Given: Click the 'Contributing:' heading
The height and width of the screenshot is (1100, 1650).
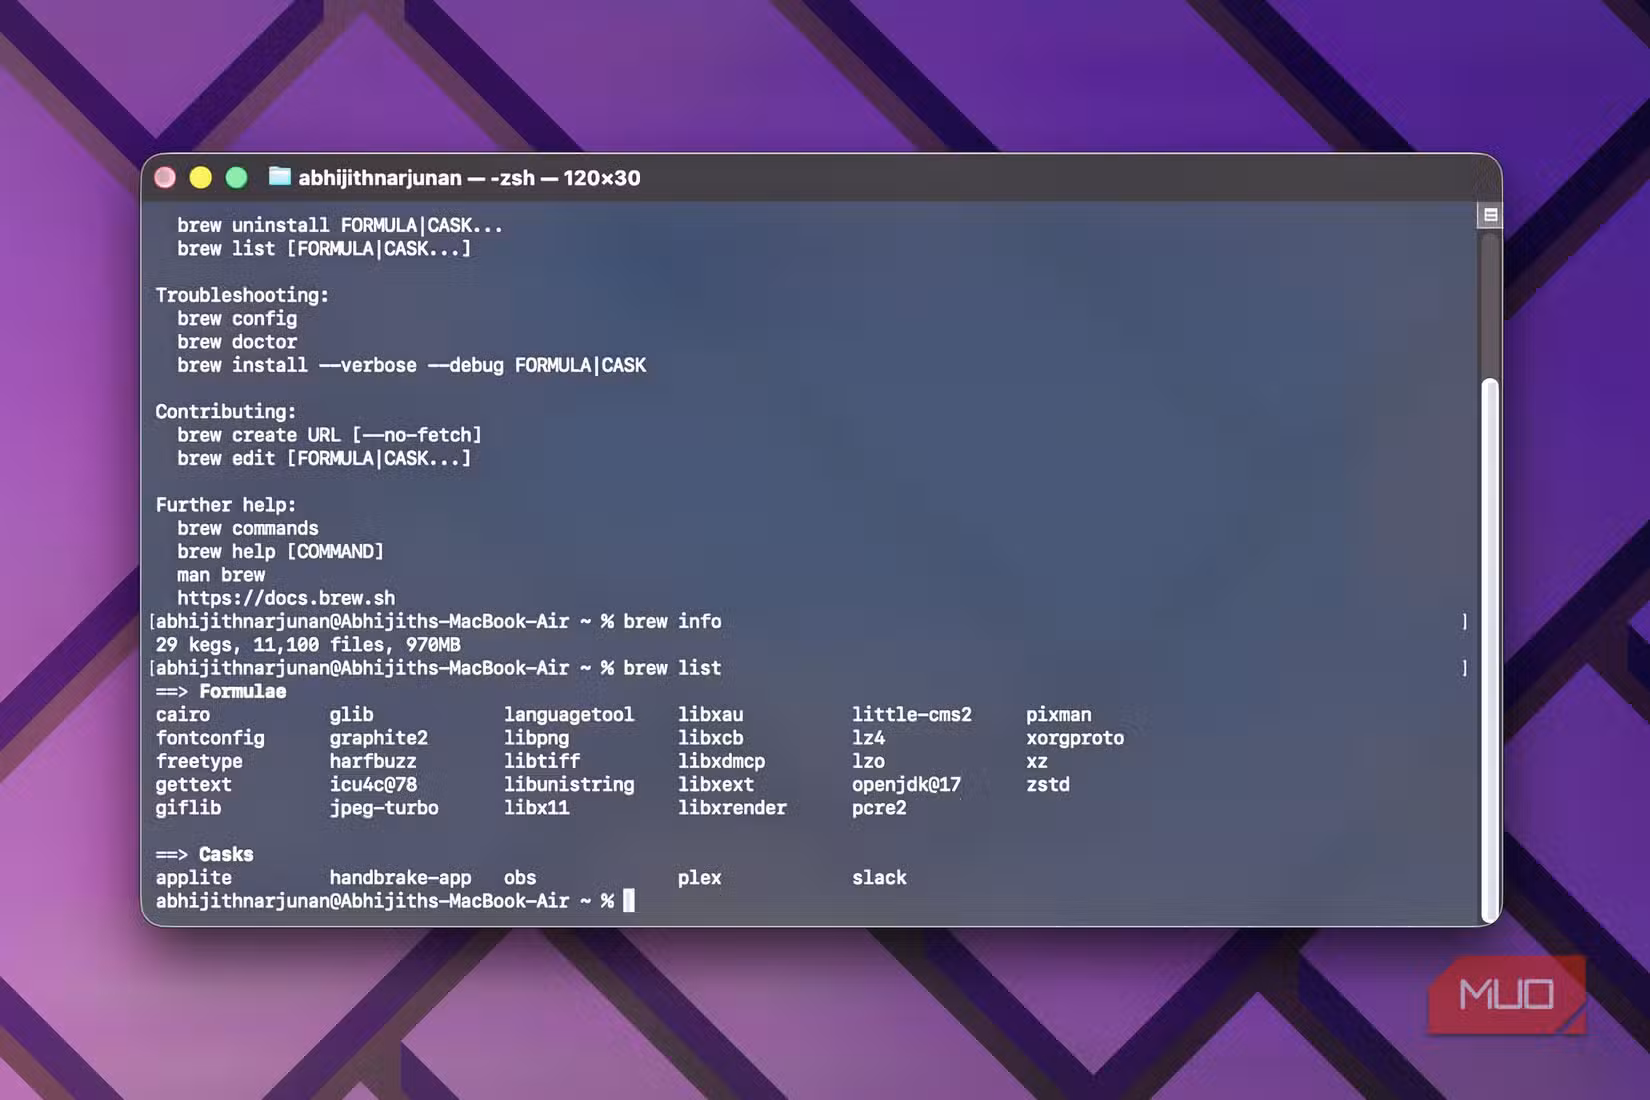Looking at the screenshot, I should click(225, 411).
